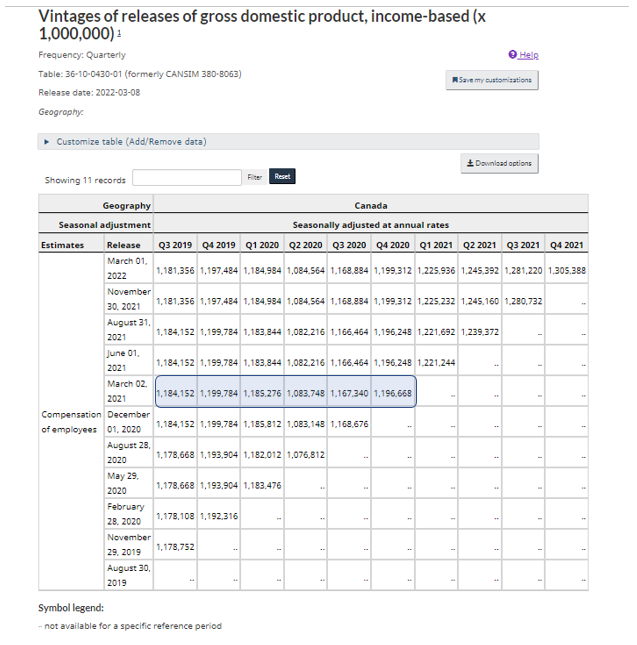Click the Help question mark icon

512,55
